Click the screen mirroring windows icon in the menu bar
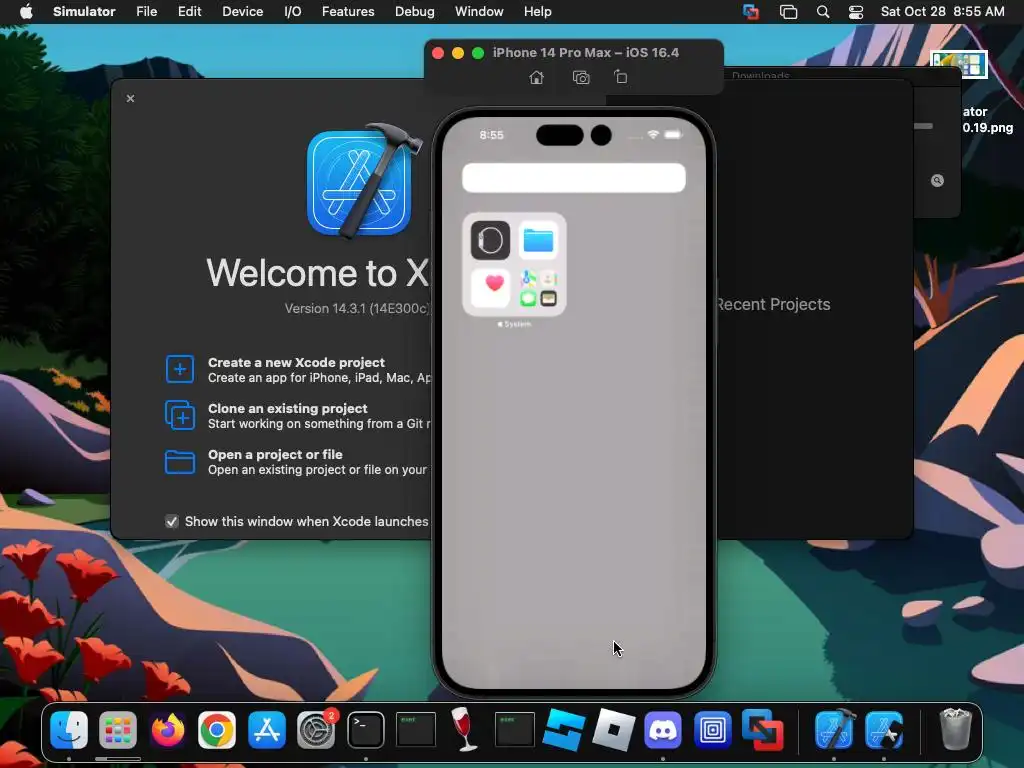 pyautogui.click(x=788, y=12)
